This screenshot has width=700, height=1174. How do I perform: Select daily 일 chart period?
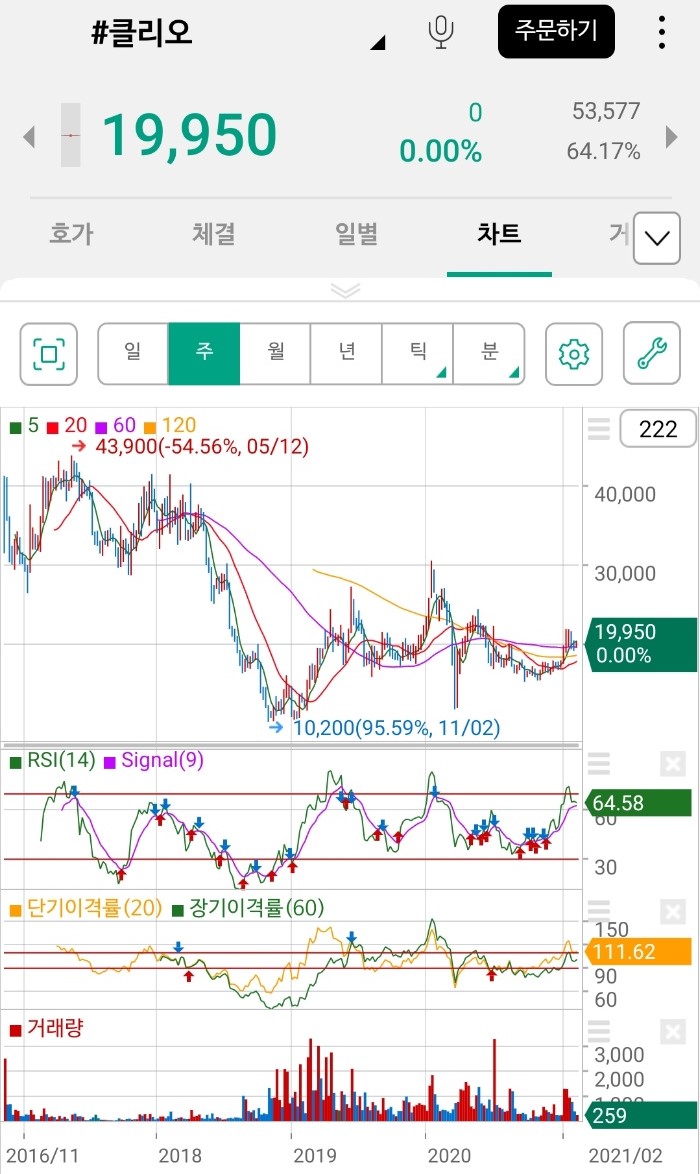tap(133, 353)
